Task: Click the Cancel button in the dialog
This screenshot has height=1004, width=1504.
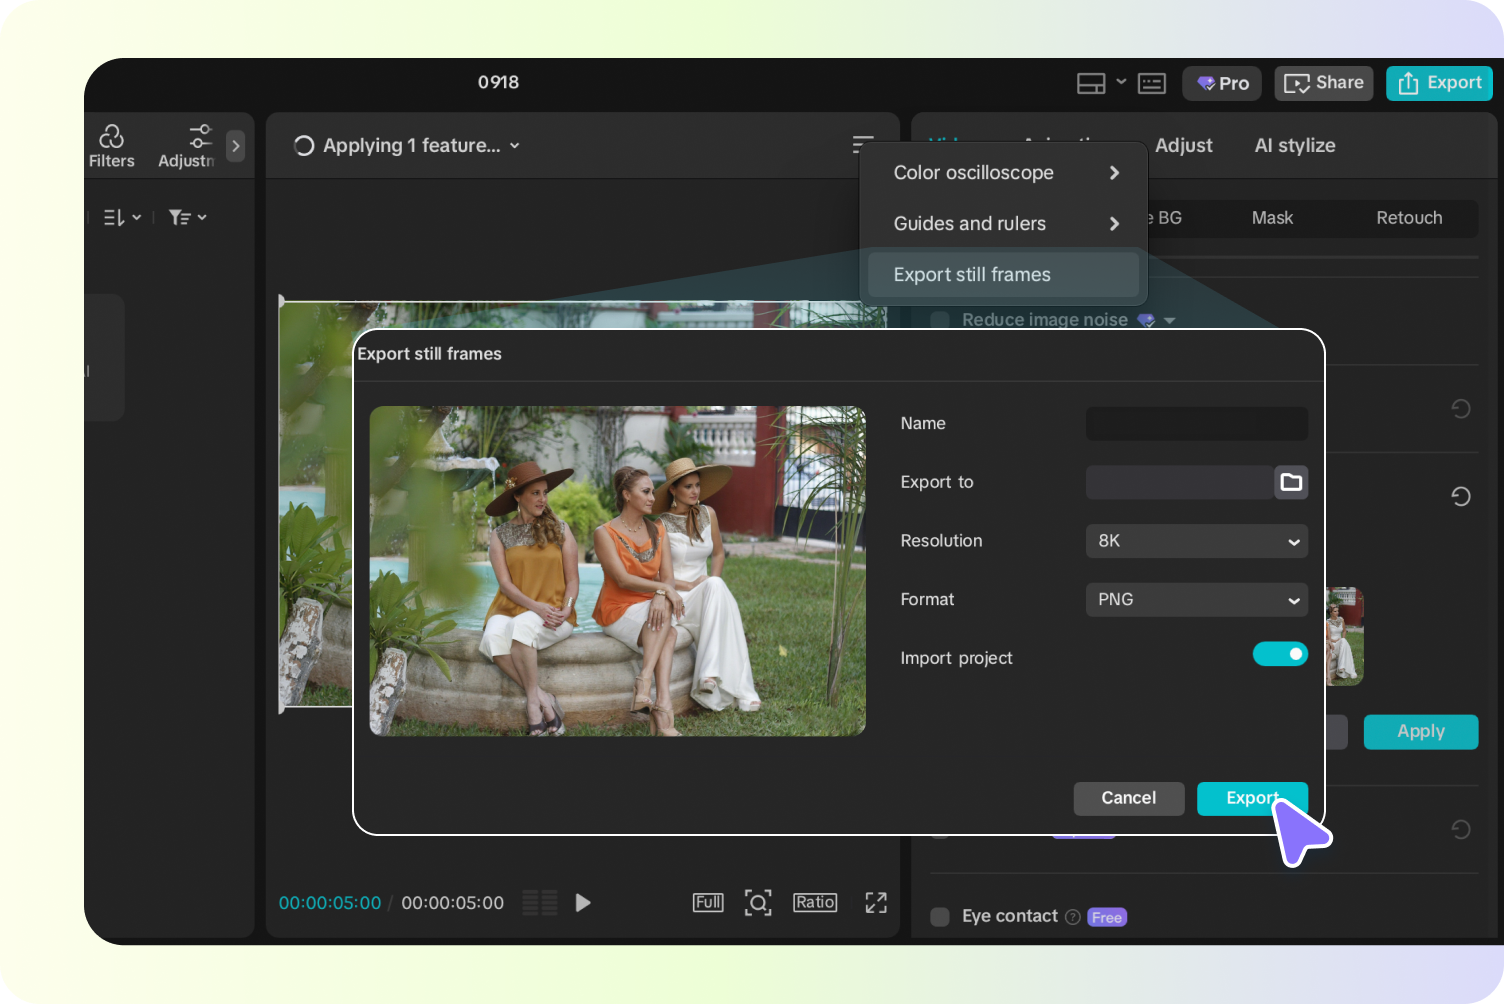Action: [1128, 798]
